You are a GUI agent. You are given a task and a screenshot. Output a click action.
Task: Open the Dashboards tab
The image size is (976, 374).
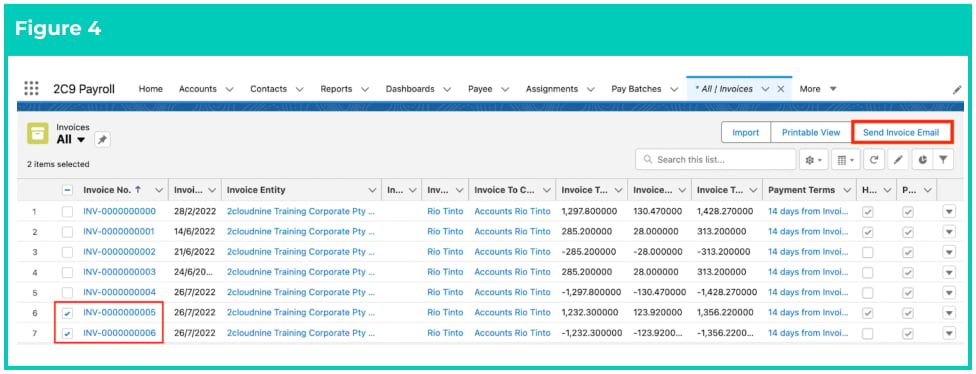[410, 89]
